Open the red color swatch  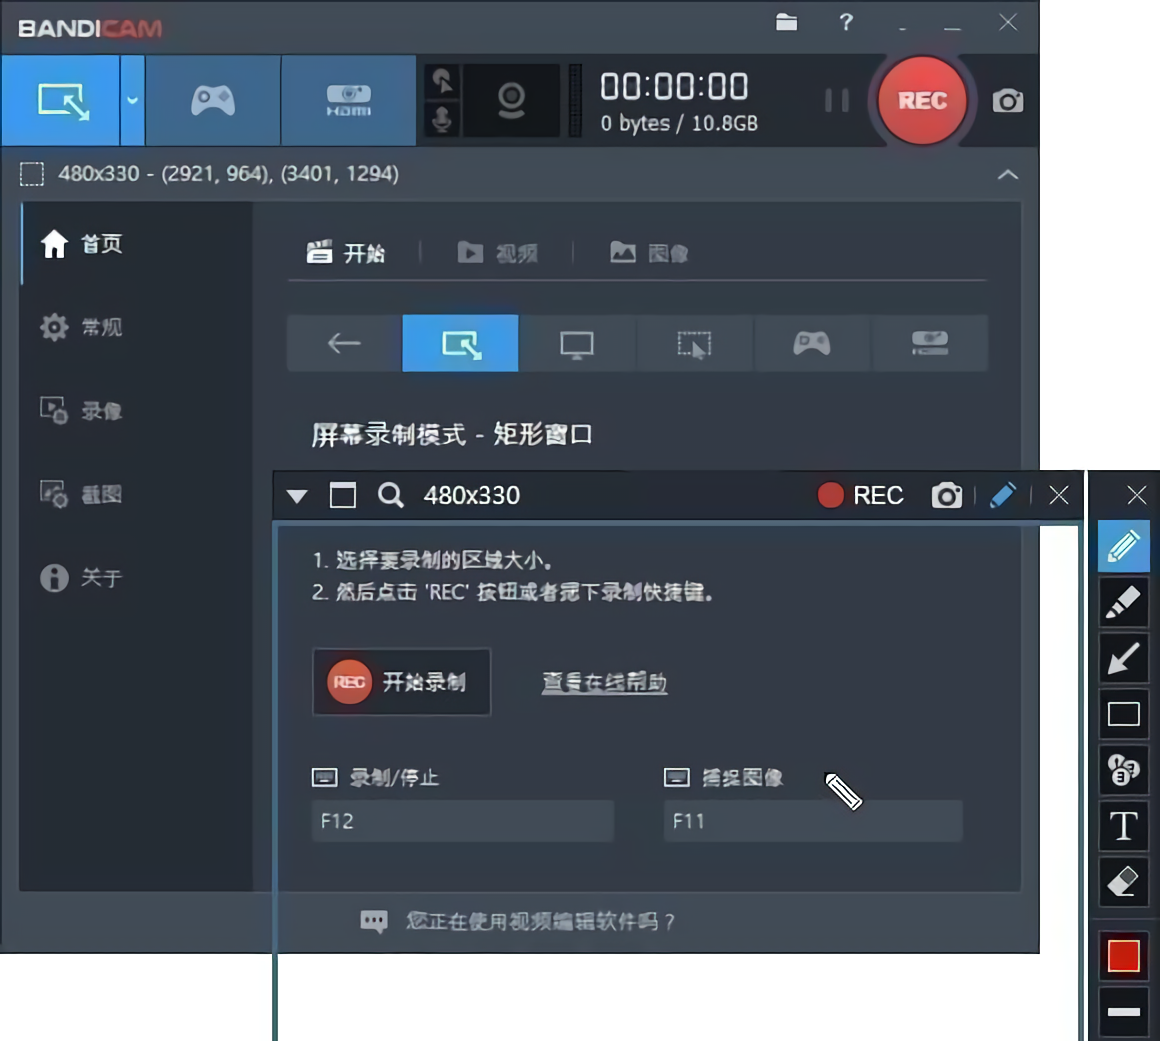coord(1123,956)
